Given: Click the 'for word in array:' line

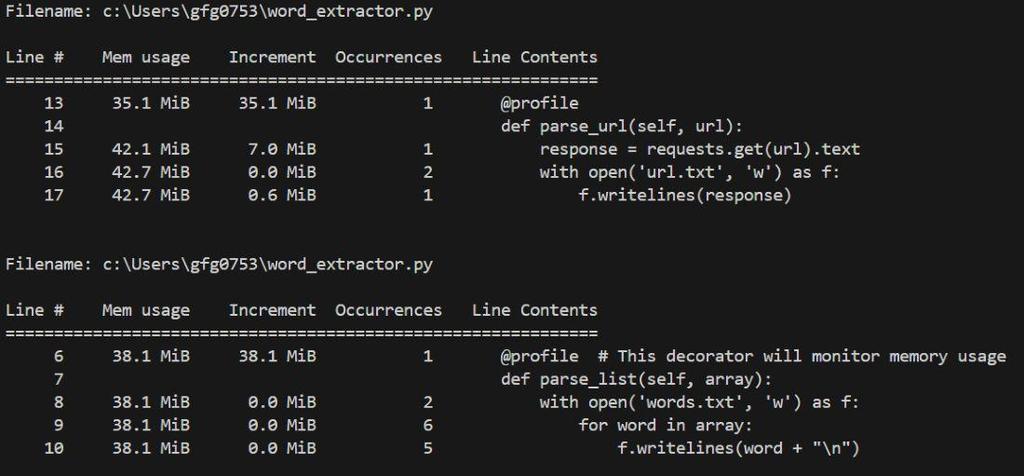Looking at the screenshot, I should point(664,425).
